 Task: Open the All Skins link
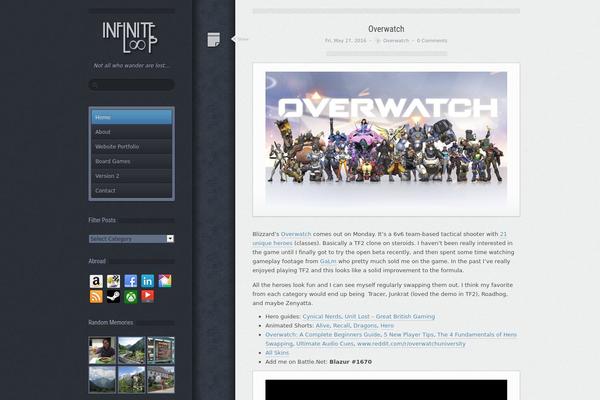[x=277, y=353]
